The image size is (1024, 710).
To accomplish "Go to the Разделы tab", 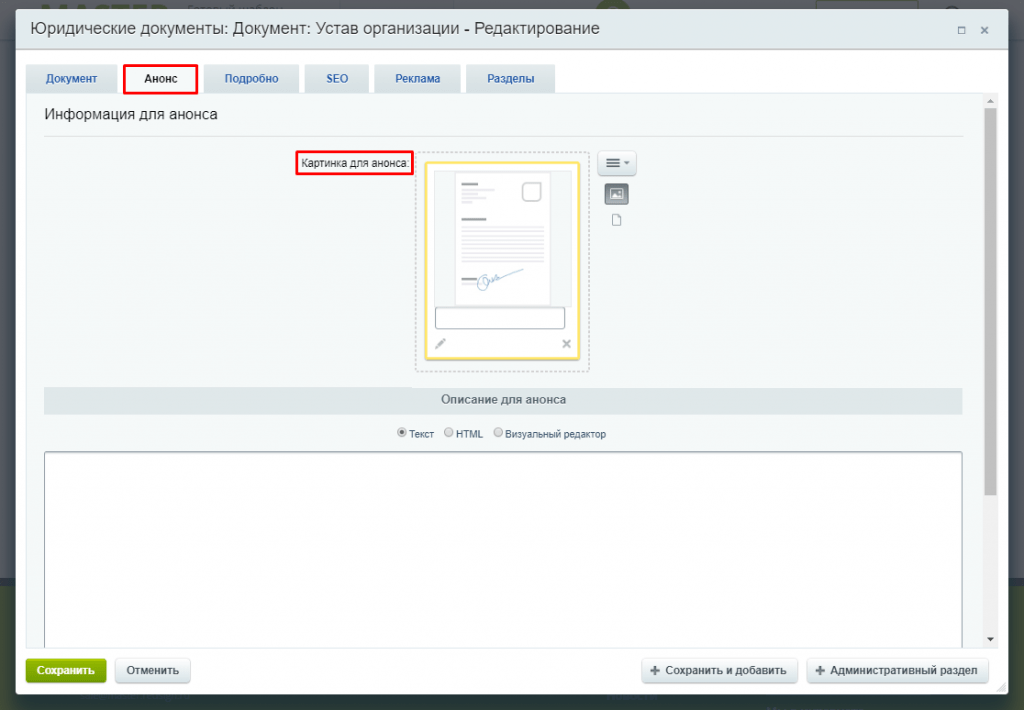I will pyautogui.click(x=510, y=79).
